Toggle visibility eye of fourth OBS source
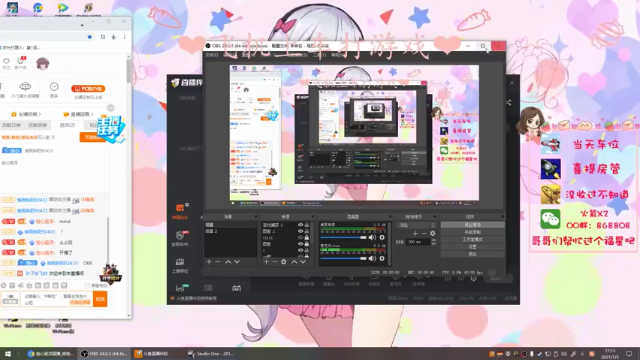 [300, 244]
